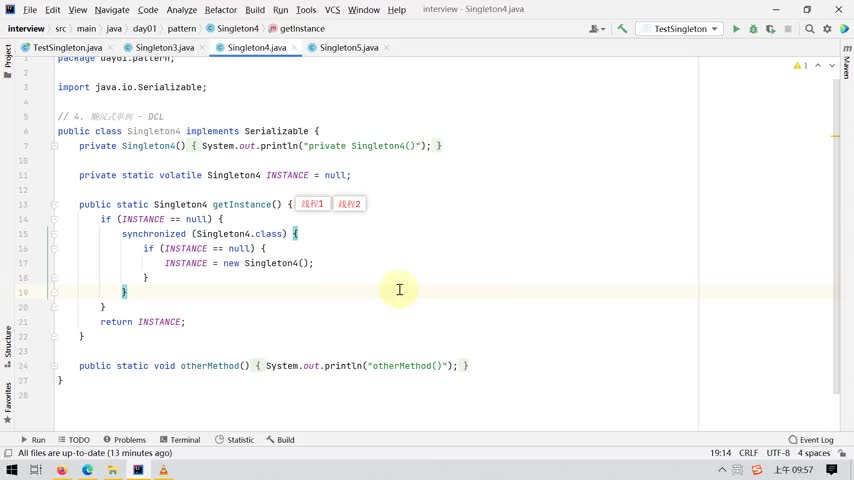
Task: Switch to Singleton3.java tab
Action: point(164,48)
